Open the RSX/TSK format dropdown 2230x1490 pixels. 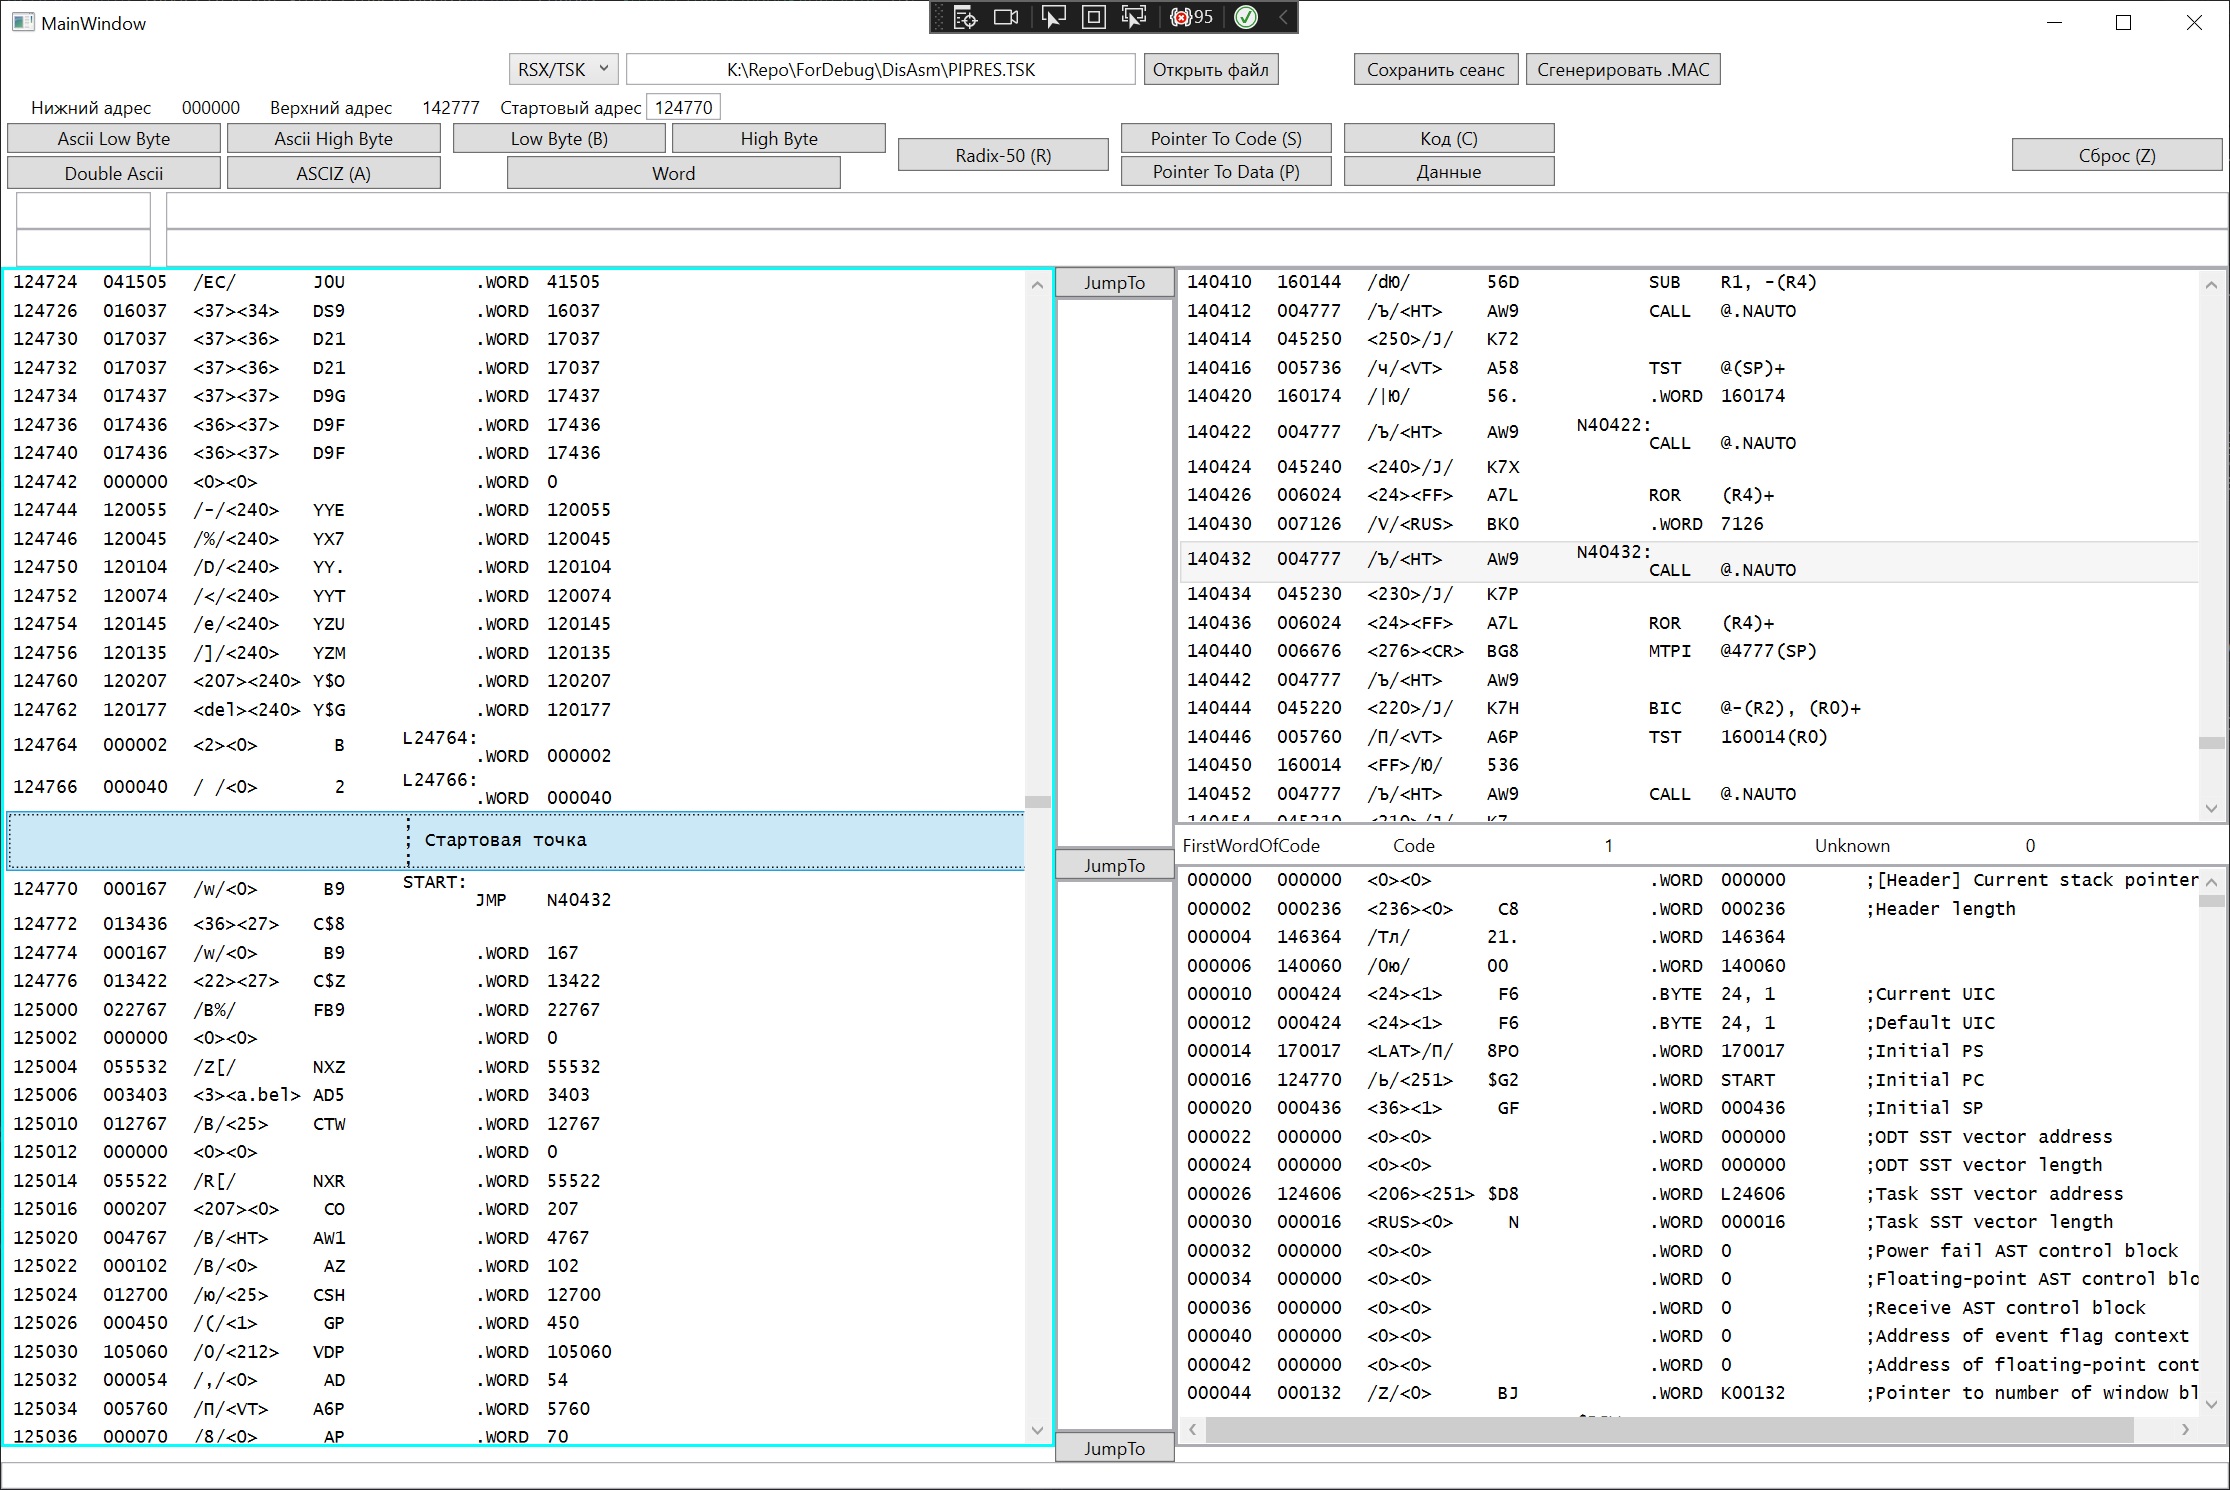point(563,69)
